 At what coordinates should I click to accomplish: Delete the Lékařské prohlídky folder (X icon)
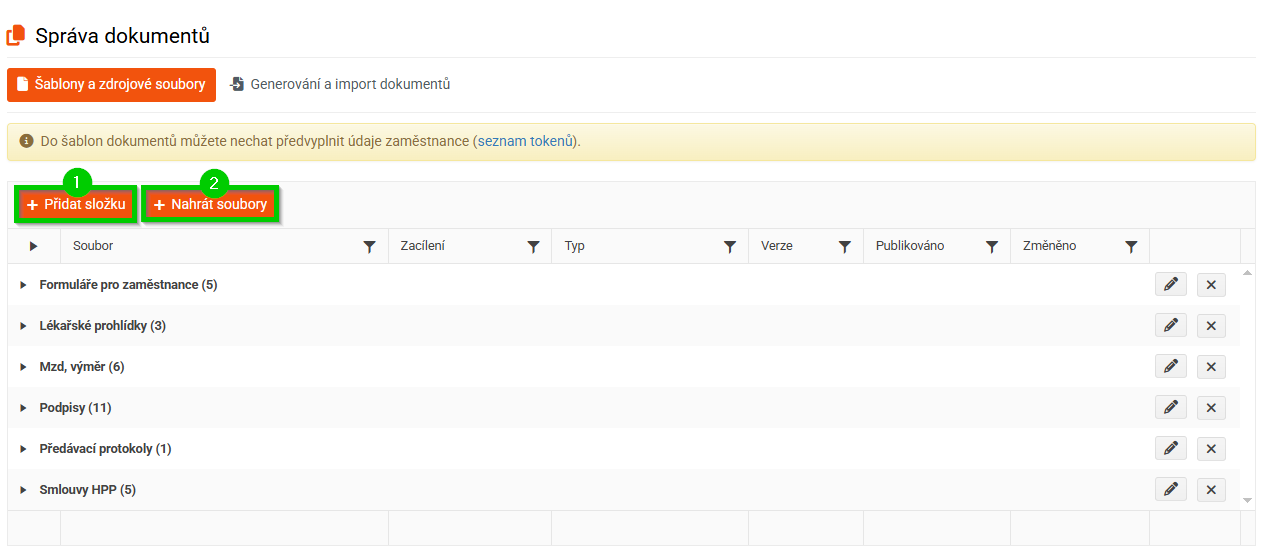(x=1211, y=326)
